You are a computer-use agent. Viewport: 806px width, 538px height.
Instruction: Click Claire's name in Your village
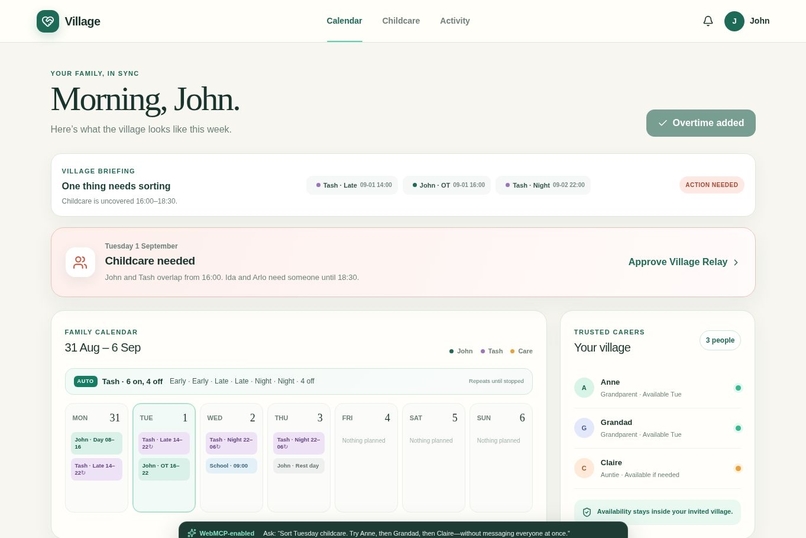611,462
